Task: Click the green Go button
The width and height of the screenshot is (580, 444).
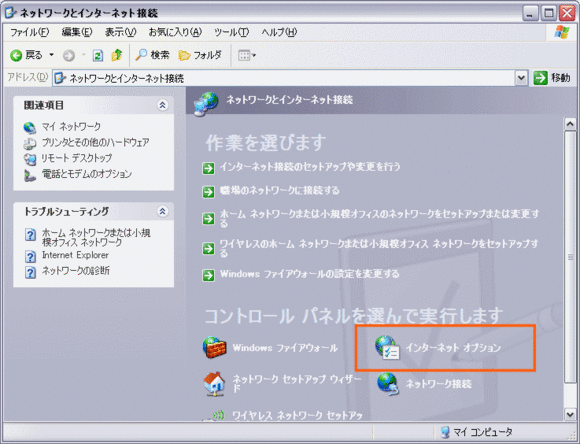Action: click(x=552, y=78)
